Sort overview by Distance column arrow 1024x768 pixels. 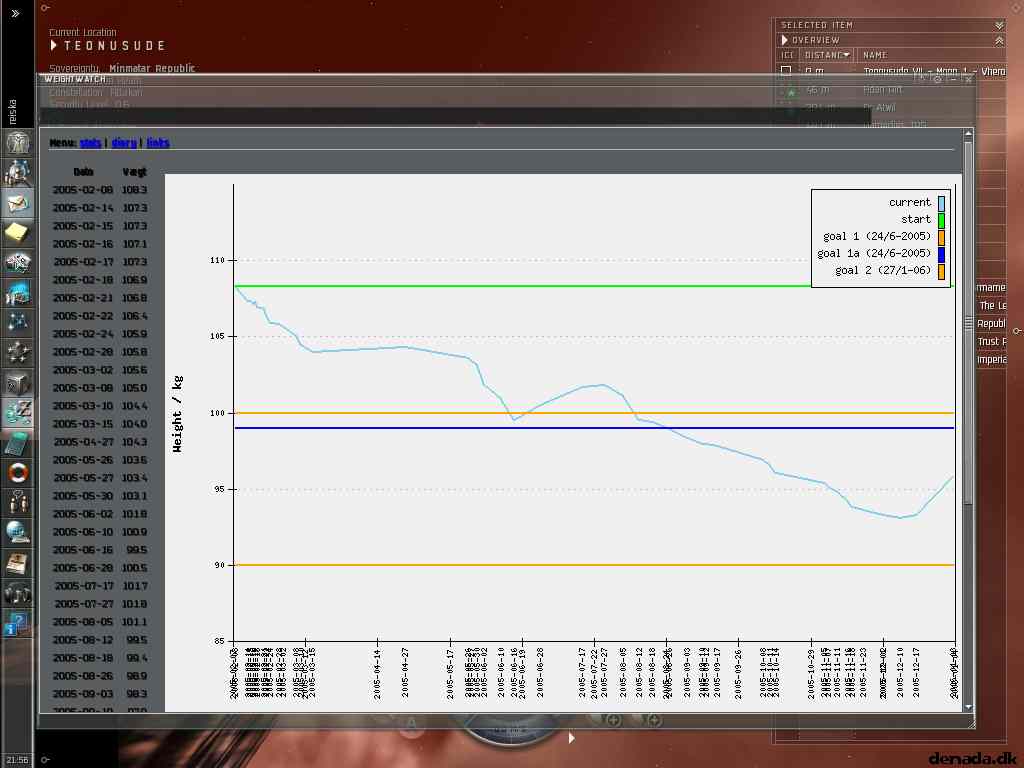pos(846,56)
